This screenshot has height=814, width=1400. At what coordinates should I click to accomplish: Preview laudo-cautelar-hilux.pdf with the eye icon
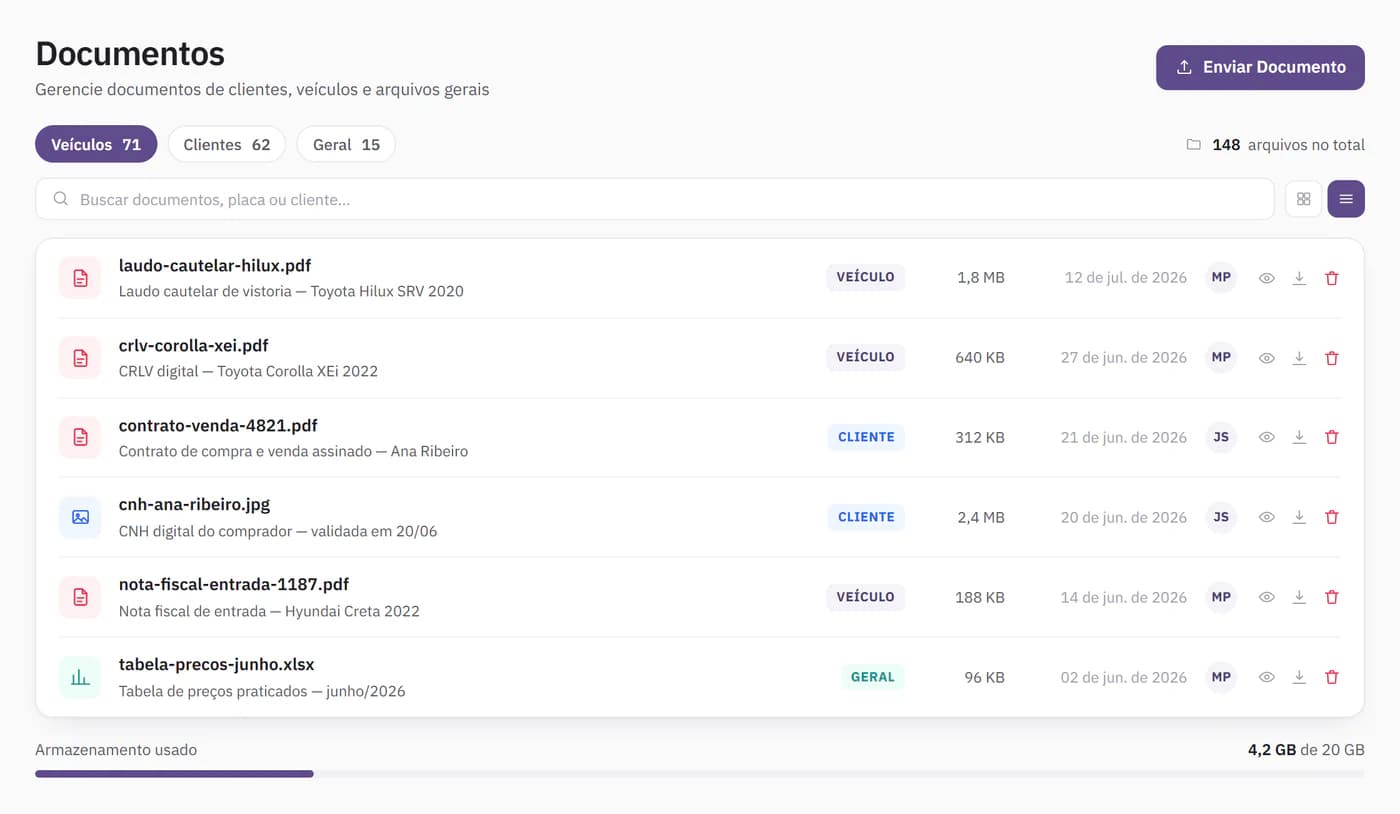[1266, 278]
